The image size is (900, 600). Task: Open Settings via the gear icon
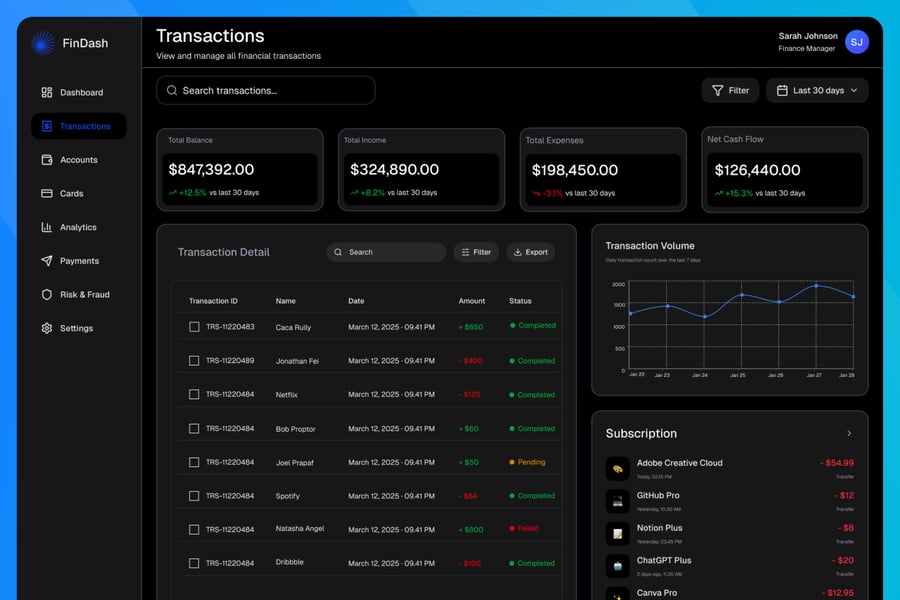click(46, 328)
